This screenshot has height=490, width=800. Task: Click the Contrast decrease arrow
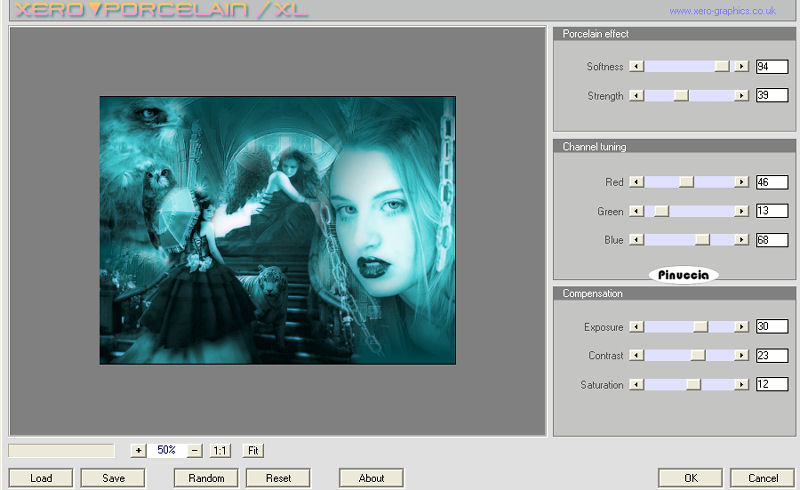tap(636, 355)
